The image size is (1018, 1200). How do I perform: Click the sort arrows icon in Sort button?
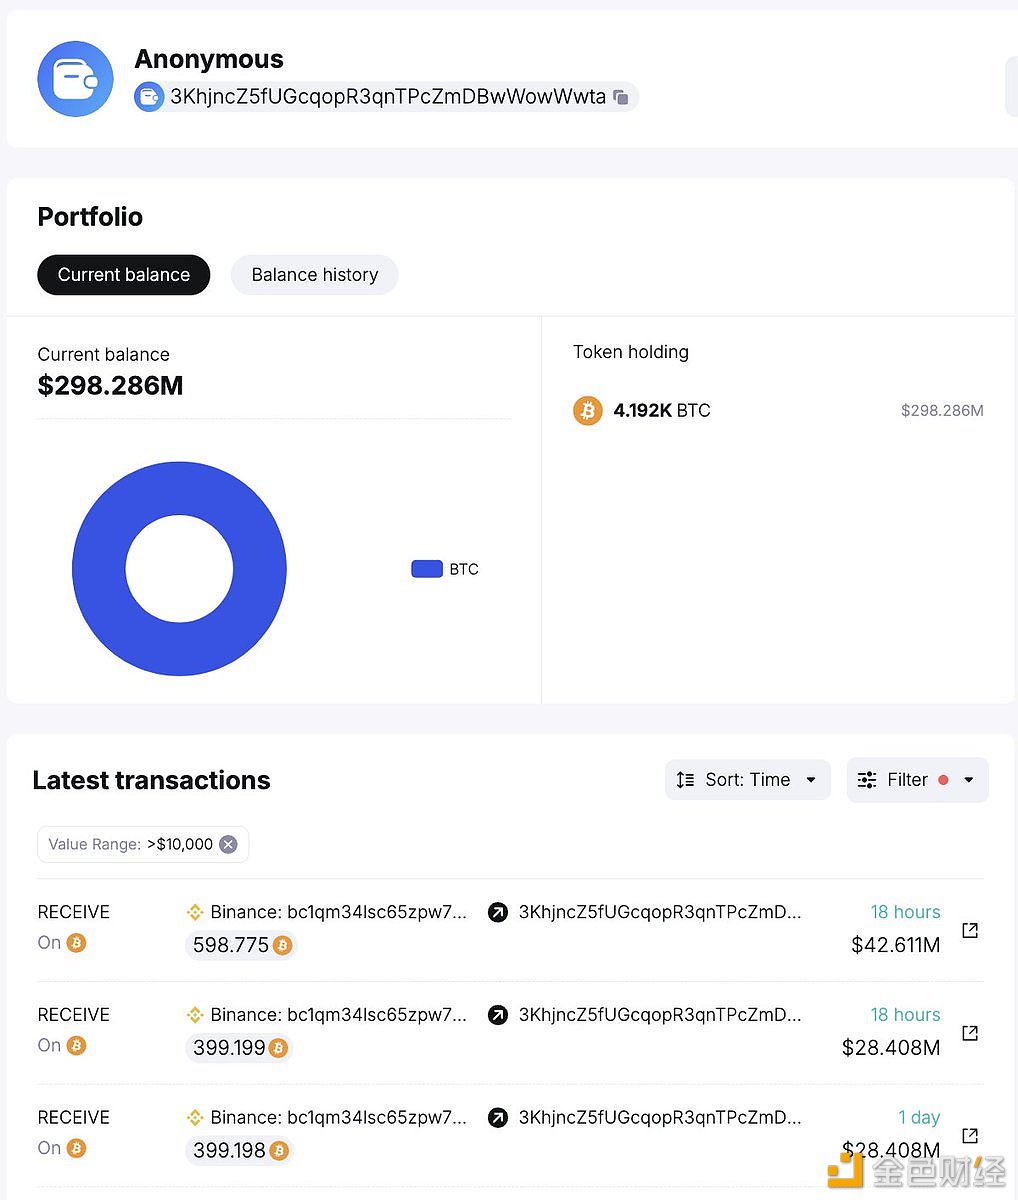tap(685, 780)
